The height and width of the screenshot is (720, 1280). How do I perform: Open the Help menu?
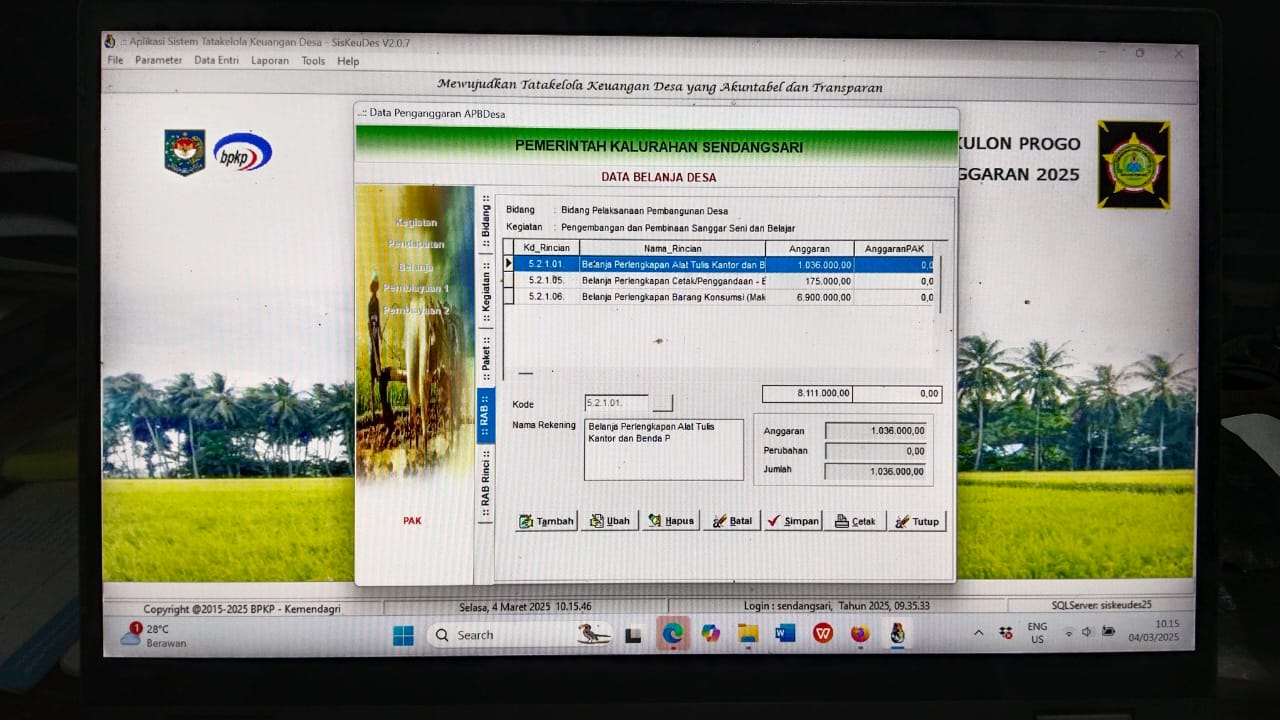coord(348,61)
